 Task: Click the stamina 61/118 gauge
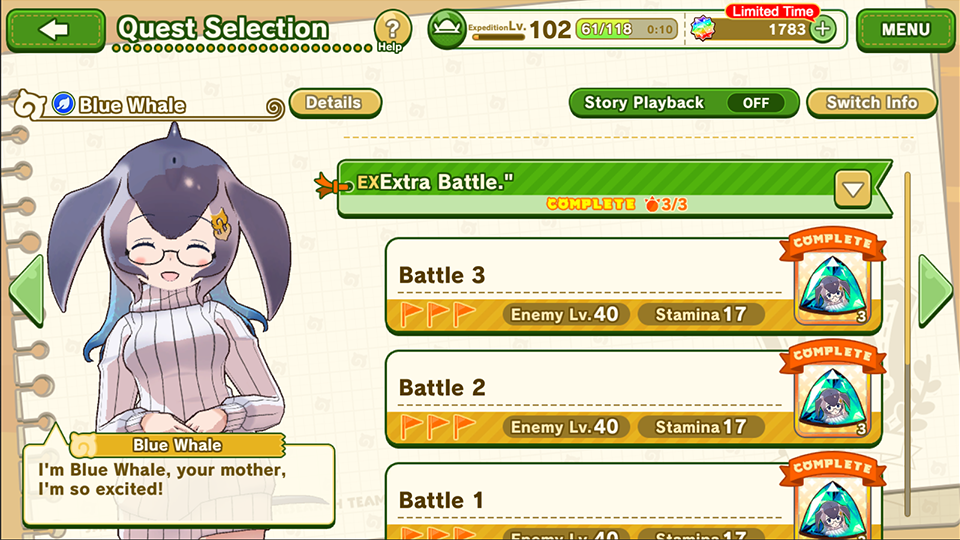point(626,29)
